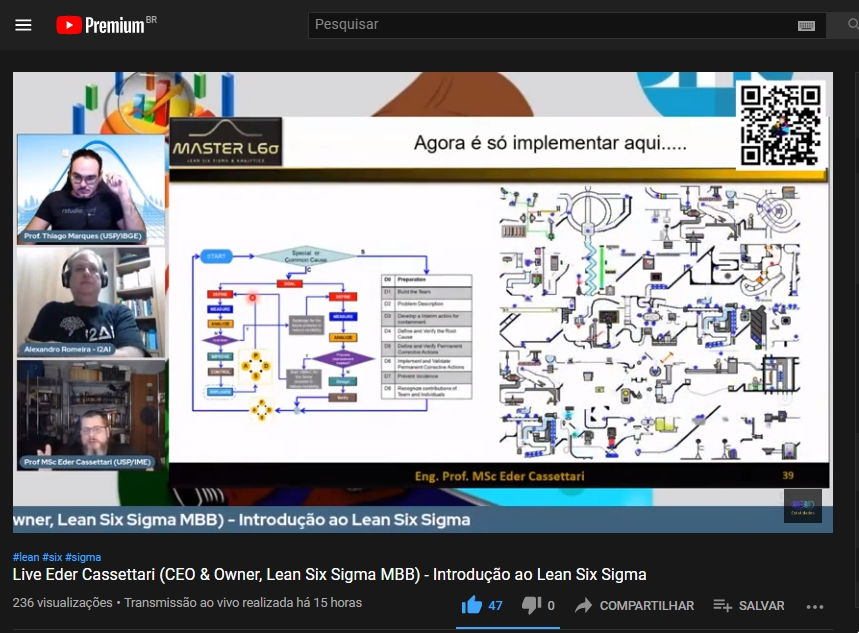
Task: Click the 236 visualizações text
Action: [62, 603]
